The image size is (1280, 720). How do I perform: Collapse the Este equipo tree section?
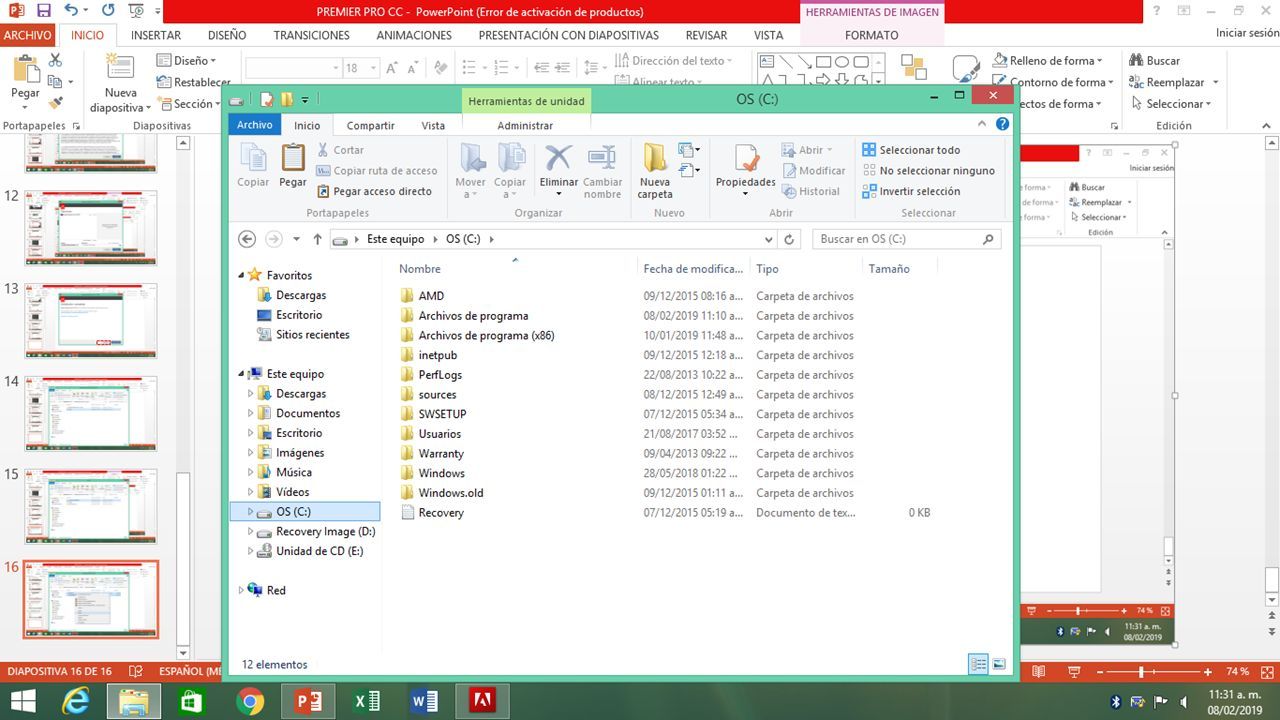point(241,374)
